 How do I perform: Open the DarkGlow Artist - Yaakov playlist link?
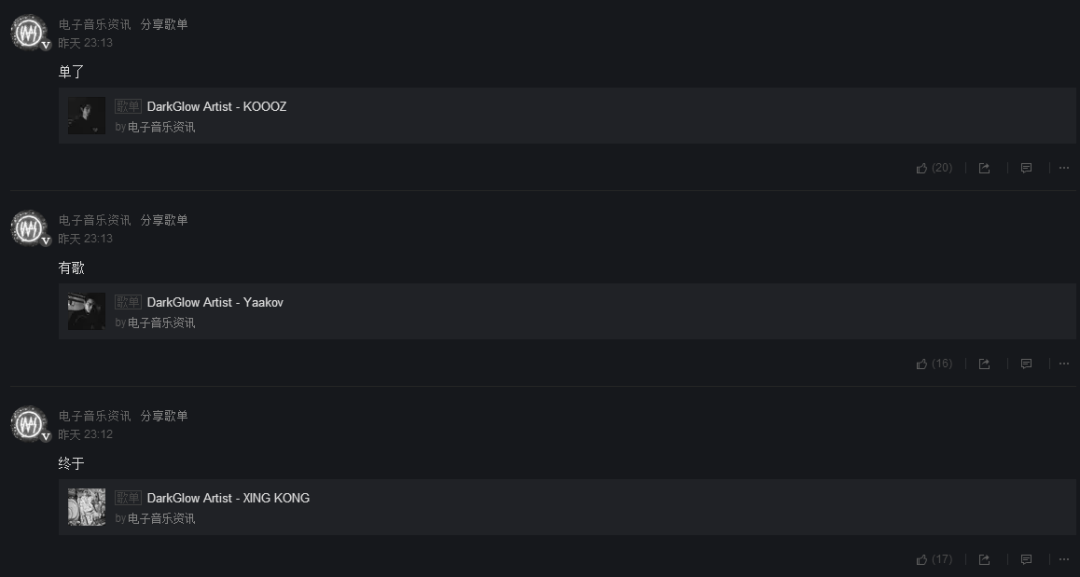click(215, 302)
